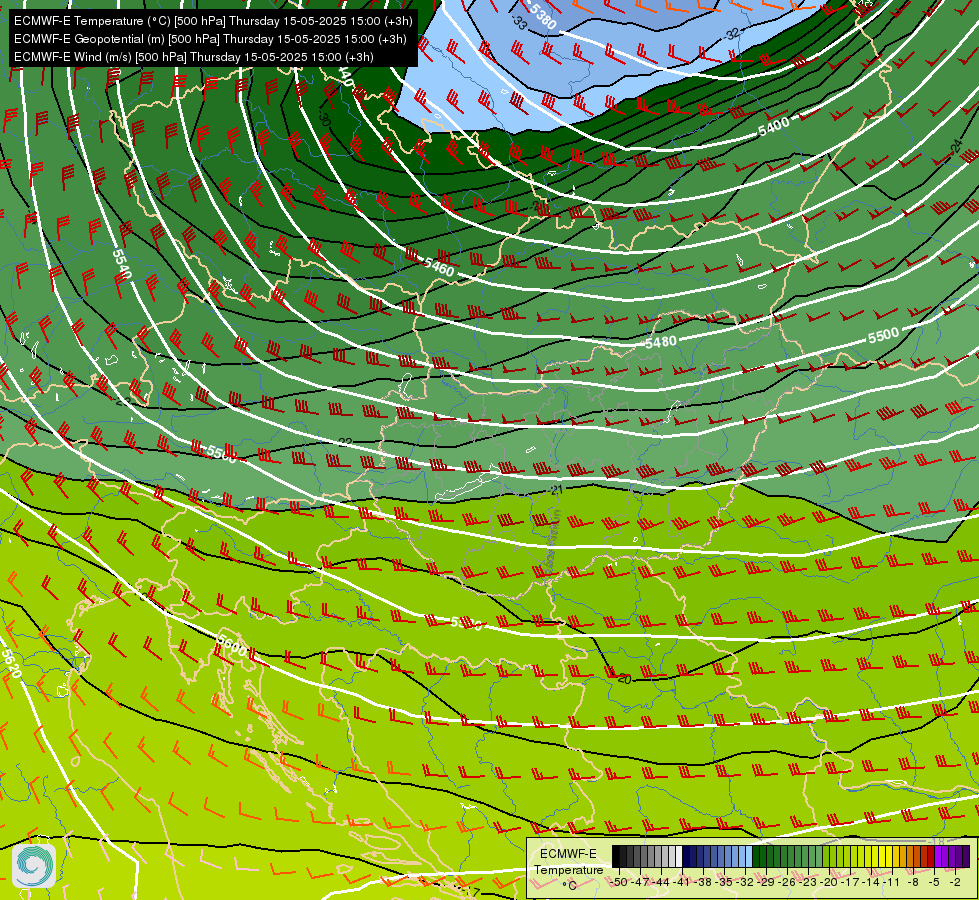Screen dimensions: 979x900
Task: Click the 5620 geopotential contour label
Action: 11,664
